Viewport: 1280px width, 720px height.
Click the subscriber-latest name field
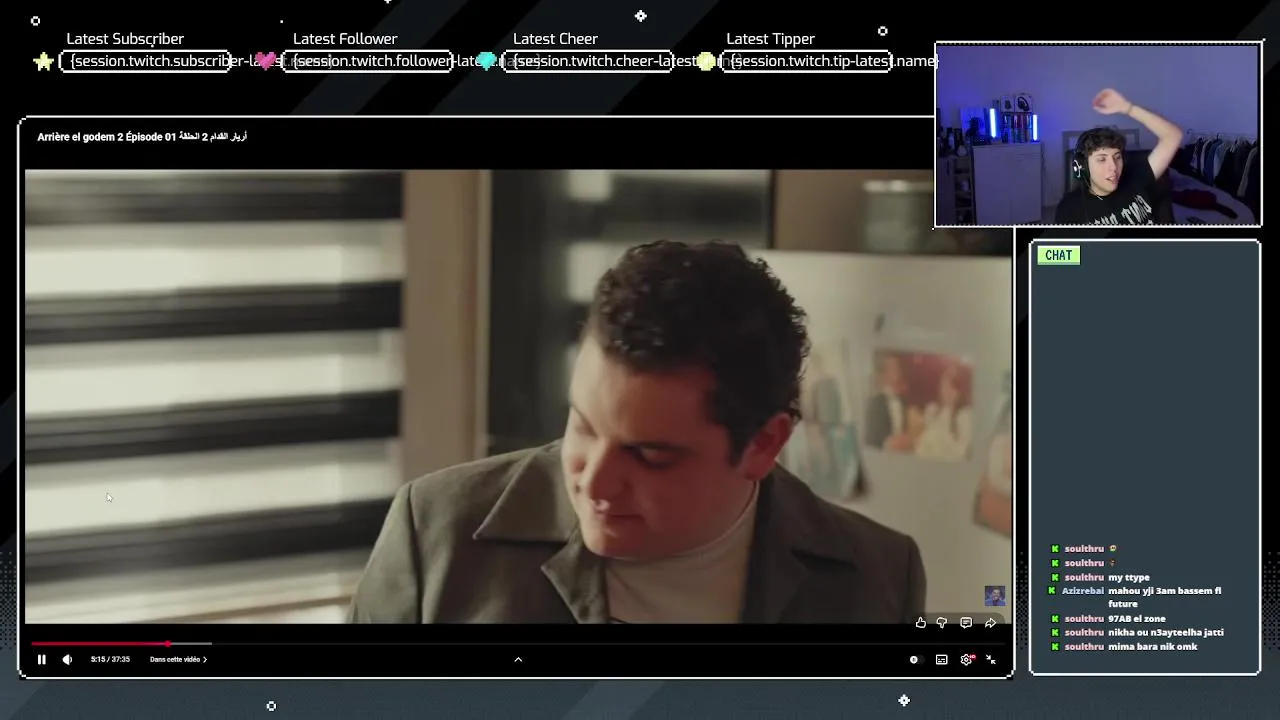point(146,61)
